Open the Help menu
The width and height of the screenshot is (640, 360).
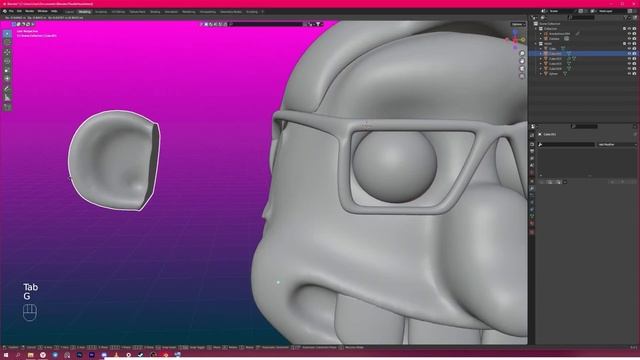[x=54, y=11]
